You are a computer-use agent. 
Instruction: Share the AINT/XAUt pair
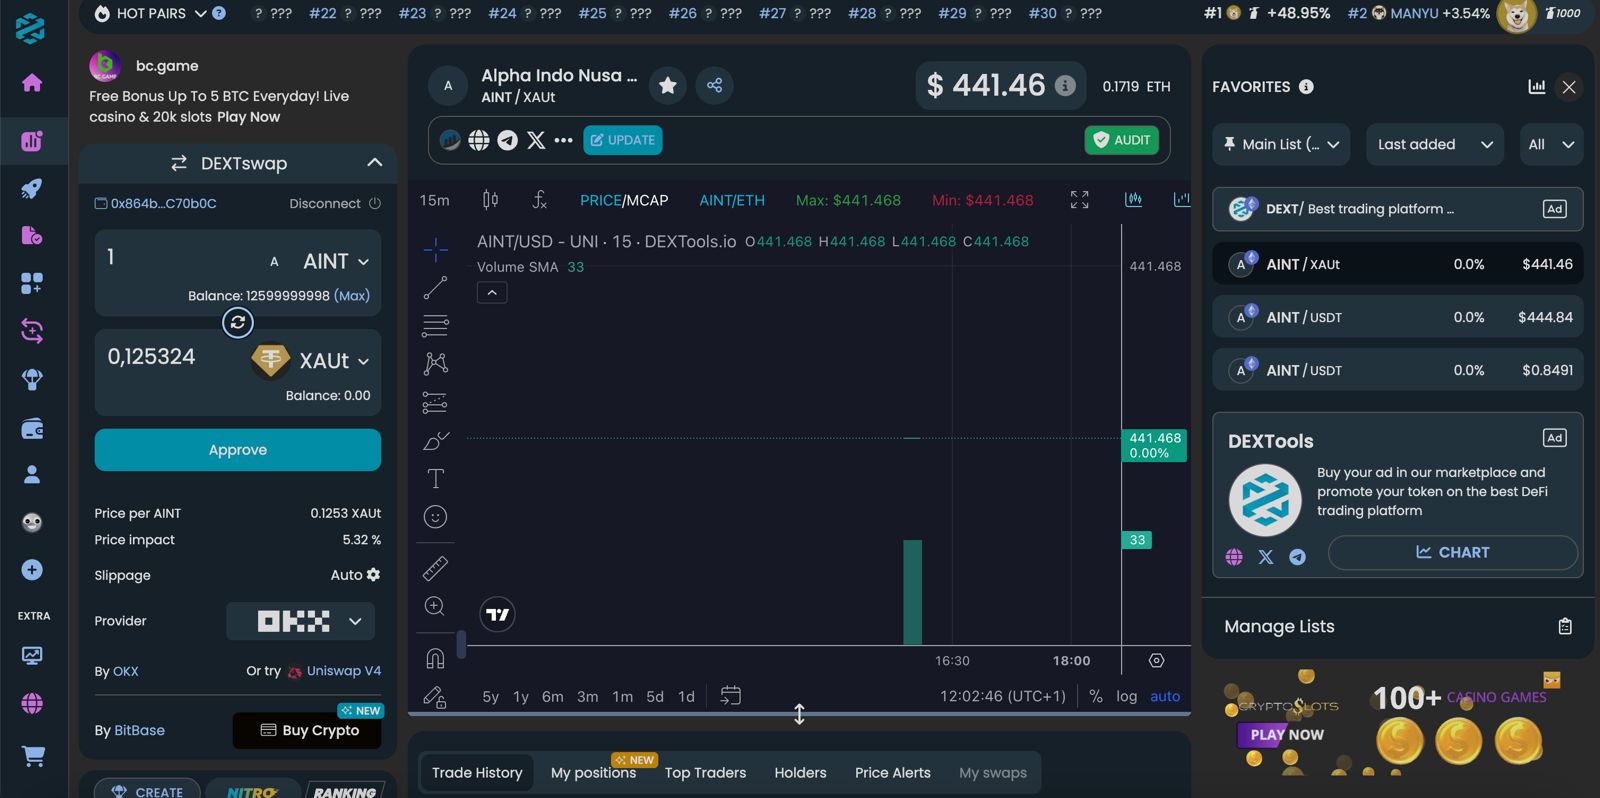[x=714, y=86]
